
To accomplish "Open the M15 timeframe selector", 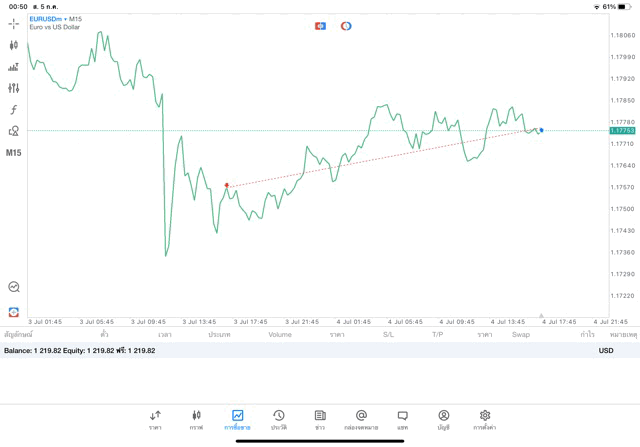I will [13, 153].
